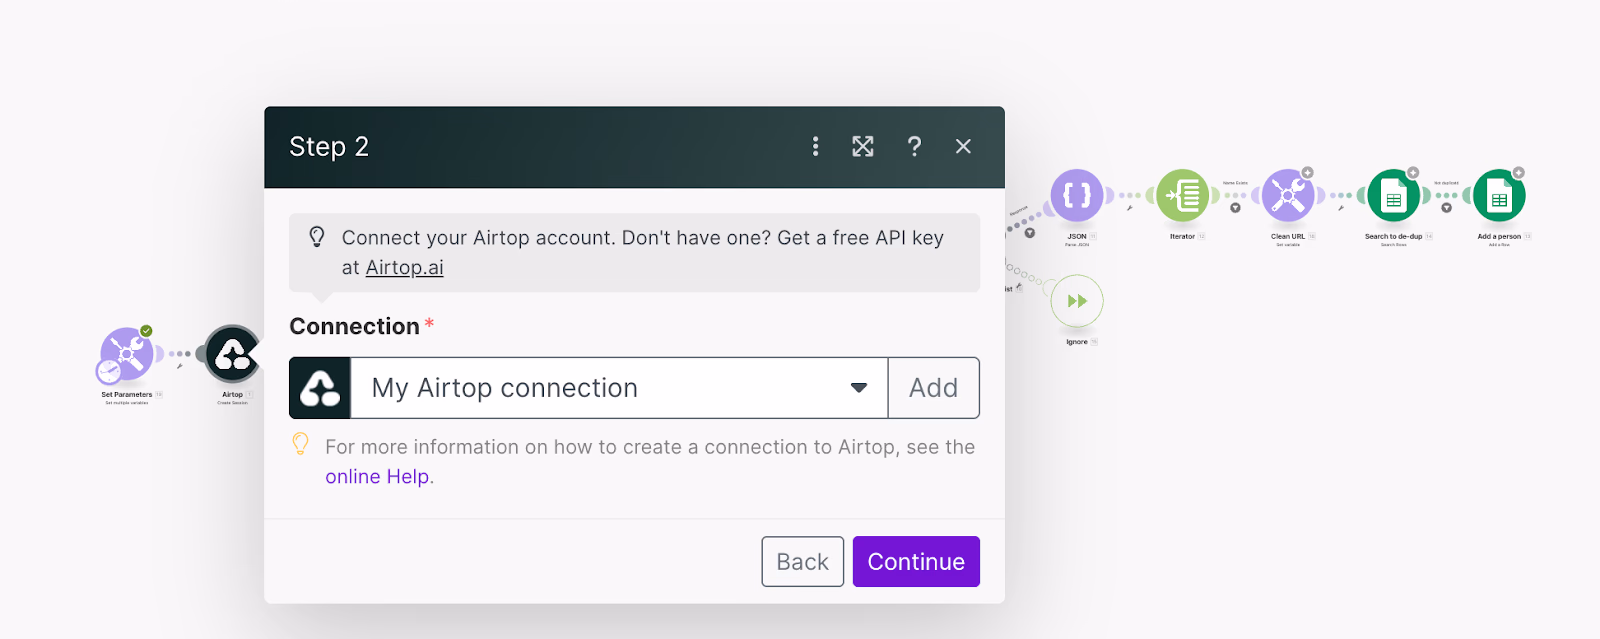
Task: Open the Name Exists filter between Iterator and Clean URL
Action: [x=1235, y=208]
